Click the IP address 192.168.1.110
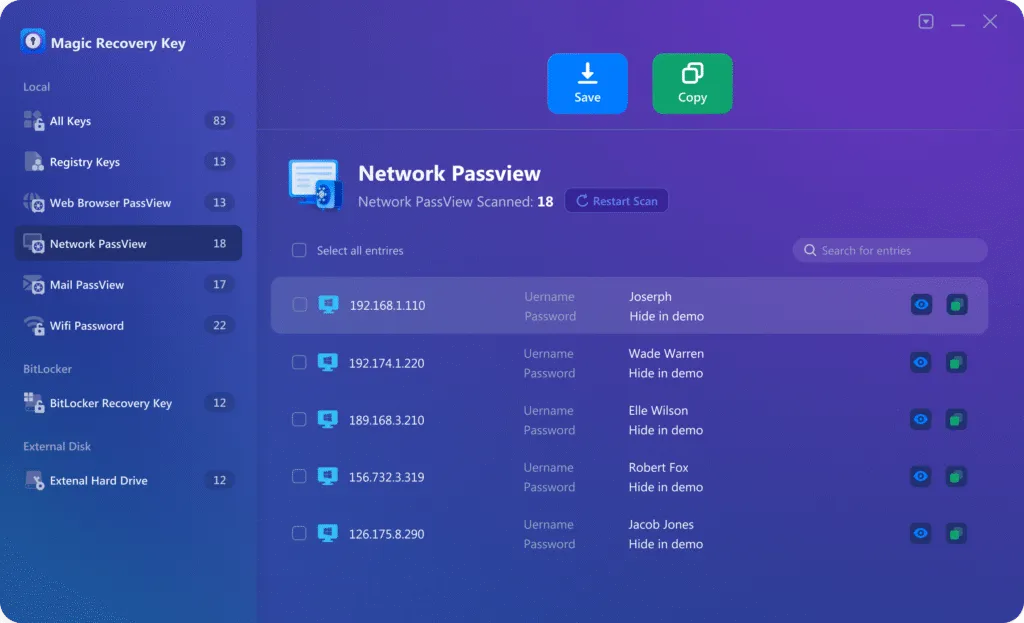Screen dimensions: 1024x623 (387, 305)
